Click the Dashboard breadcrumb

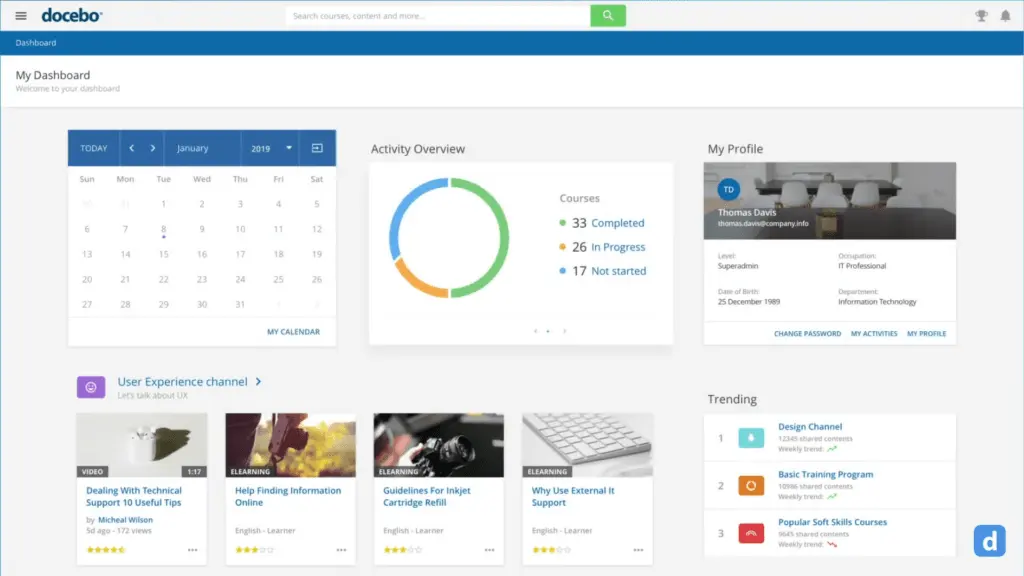click(36, 42)
